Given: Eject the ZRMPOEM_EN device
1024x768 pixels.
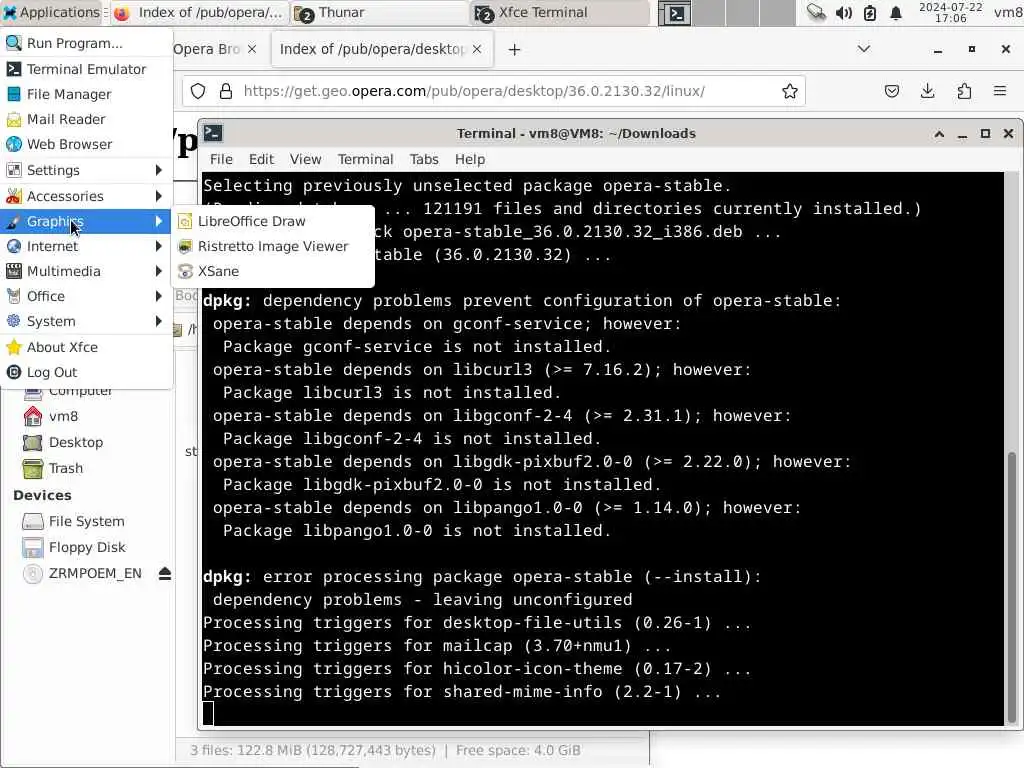Looking at the screenshot, I should click(x=165, y=573).
